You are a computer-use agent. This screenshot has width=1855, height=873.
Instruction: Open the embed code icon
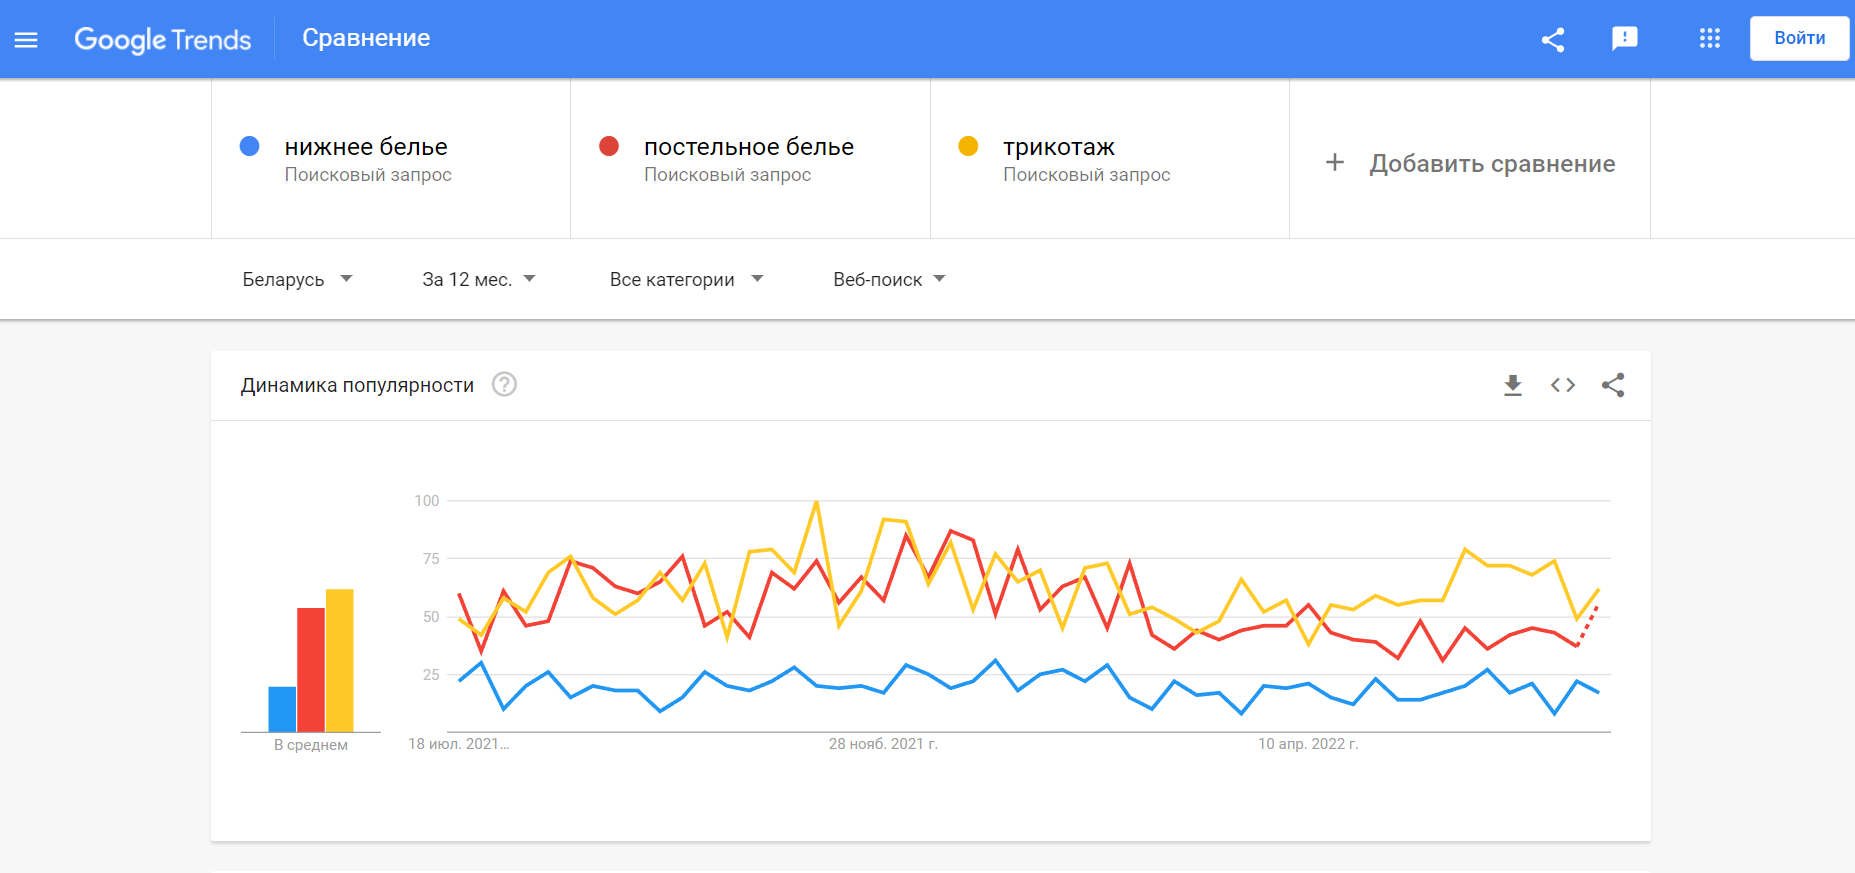[x=1563, y=385]
